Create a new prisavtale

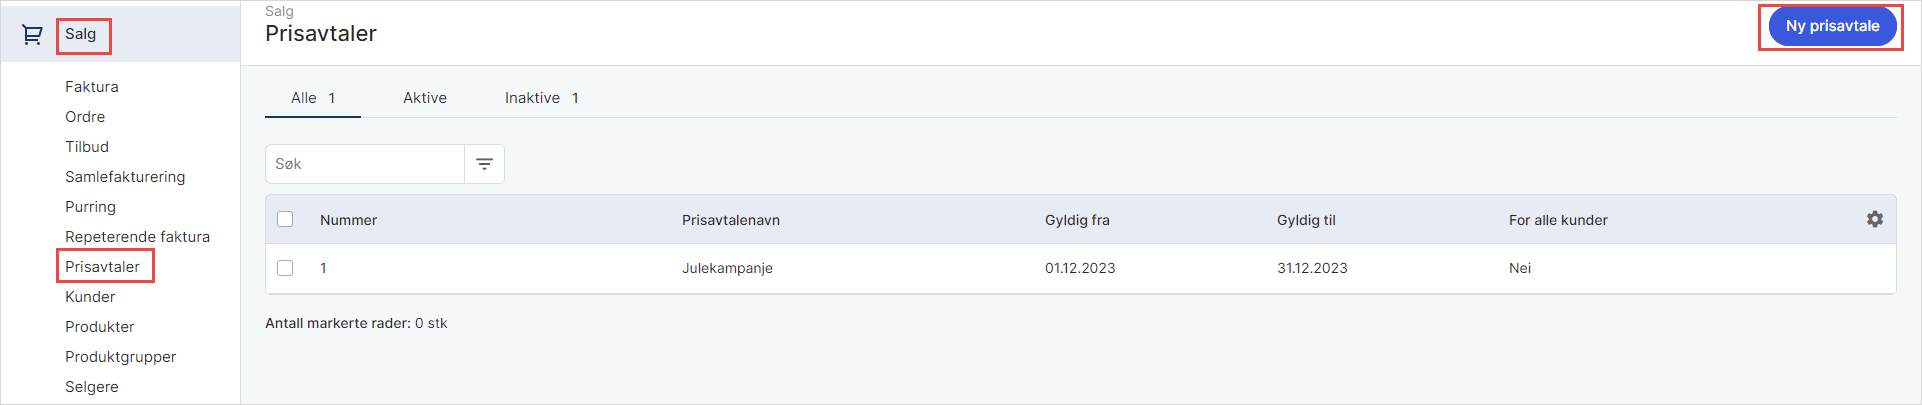tap(1832, 26)
